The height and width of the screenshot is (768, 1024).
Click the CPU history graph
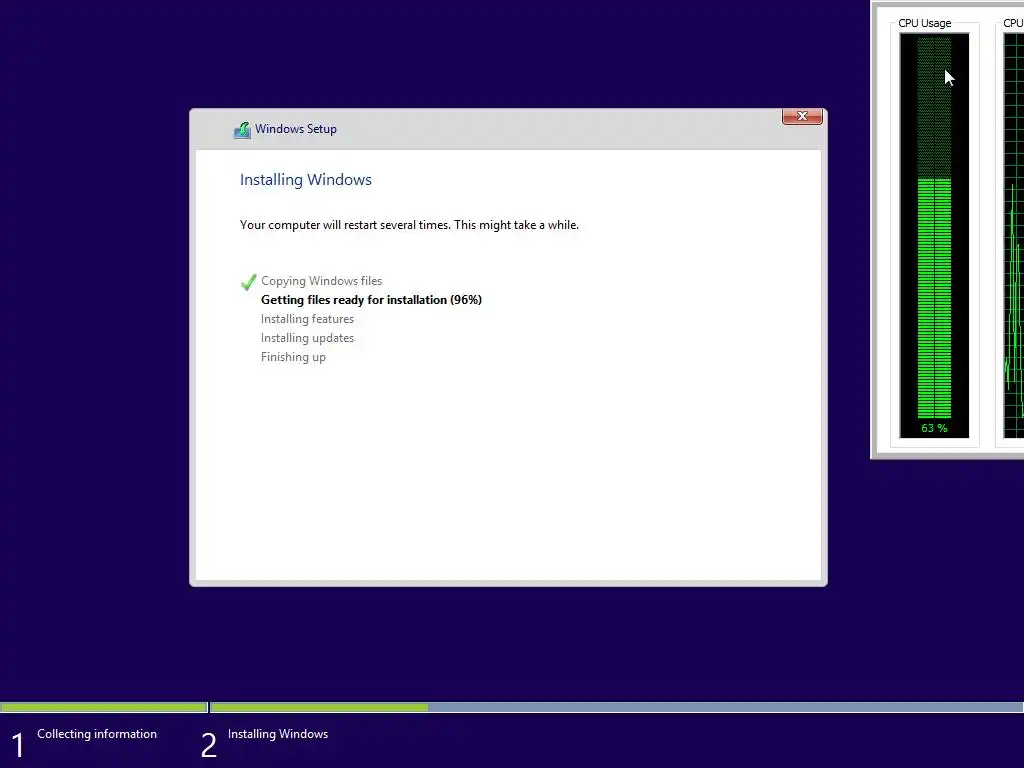[1014, 235]
